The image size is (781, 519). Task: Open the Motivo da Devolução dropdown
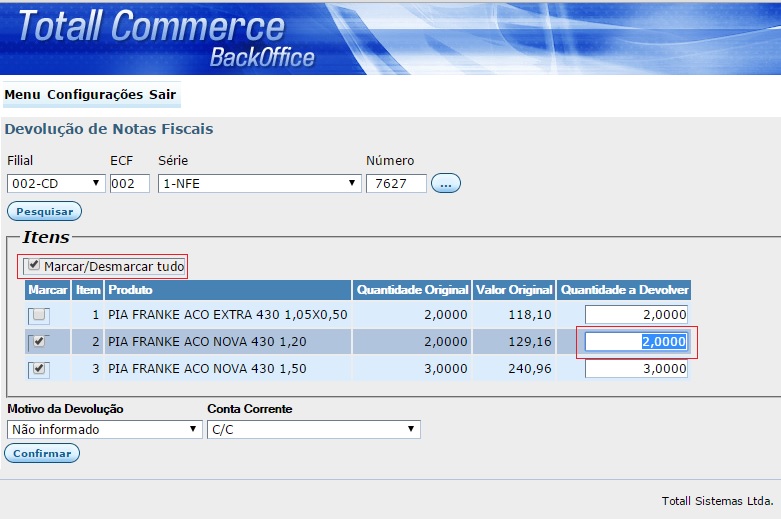[x=105, y=429]
